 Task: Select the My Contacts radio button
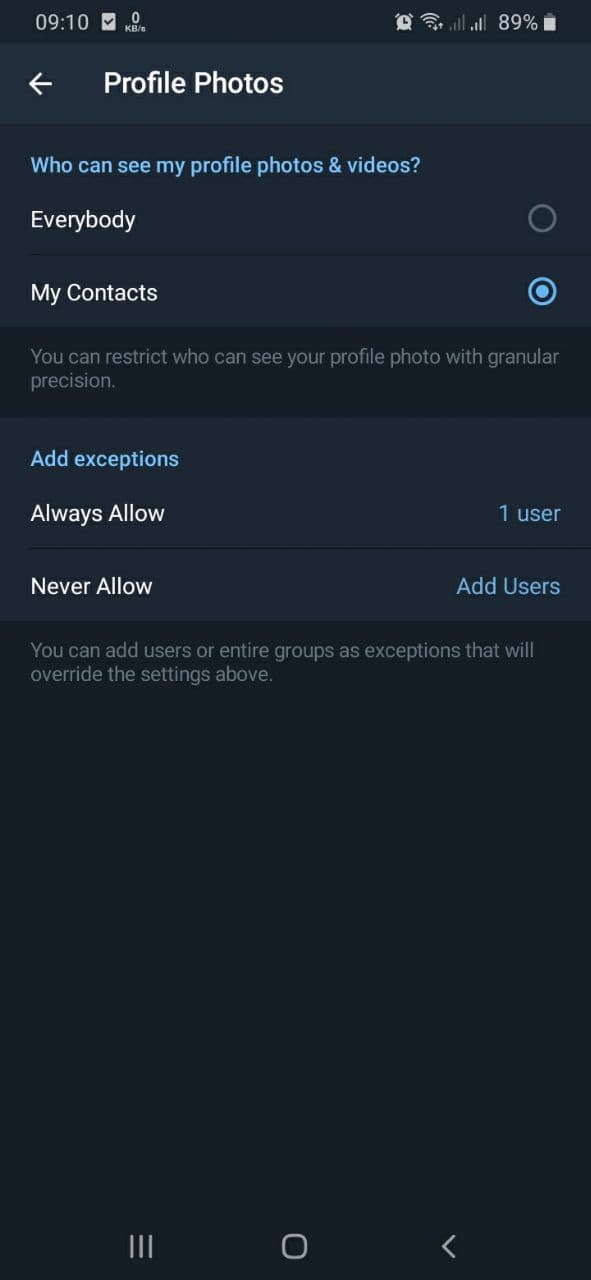(542, 292)
